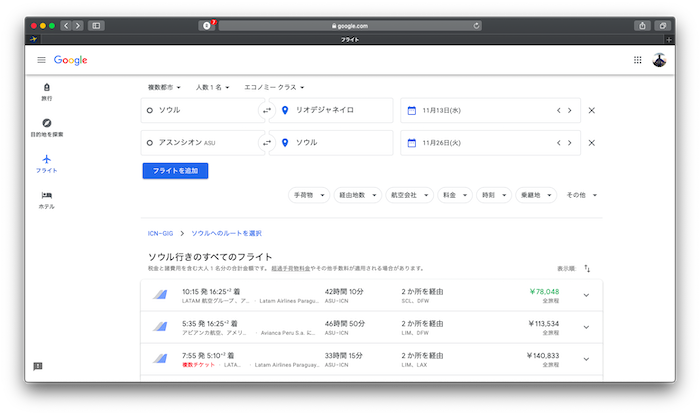The height and width of the screenshot is (415, 700).
Task: Click the アスンシオン origin input field
Action: click(x=200, y=143)
